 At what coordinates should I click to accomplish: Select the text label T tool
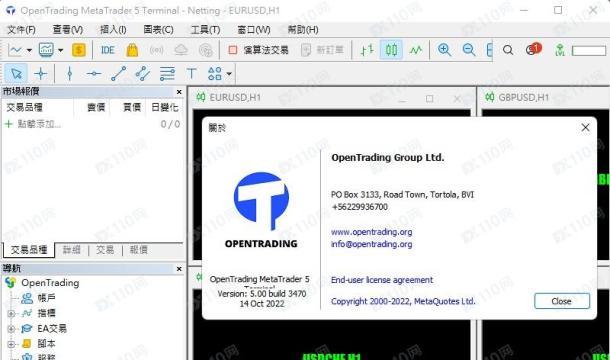tap(191, 73)
